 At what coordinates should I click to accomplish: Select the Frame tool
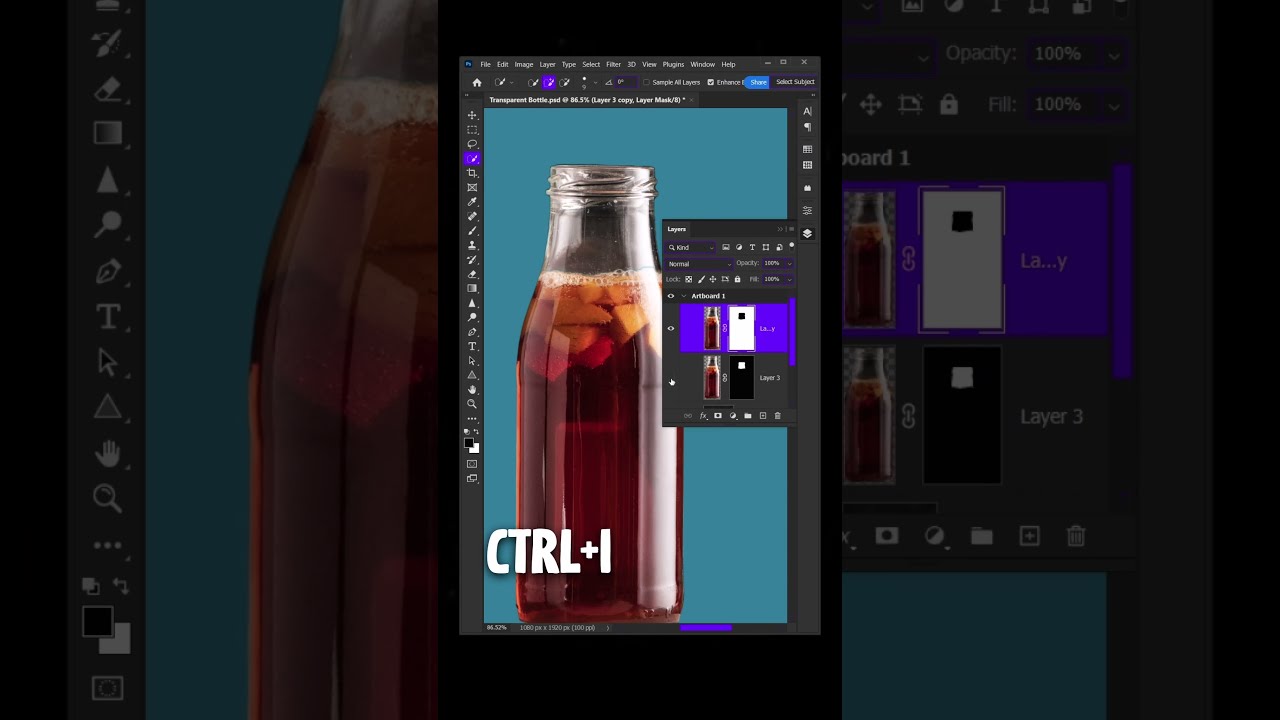coord(472,187)
